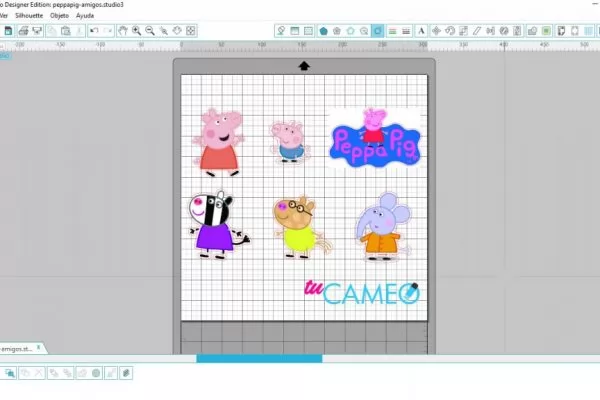The image size is (600, 400).
Task: Open the Silhouette menu
Action: [x=29, y=16]
